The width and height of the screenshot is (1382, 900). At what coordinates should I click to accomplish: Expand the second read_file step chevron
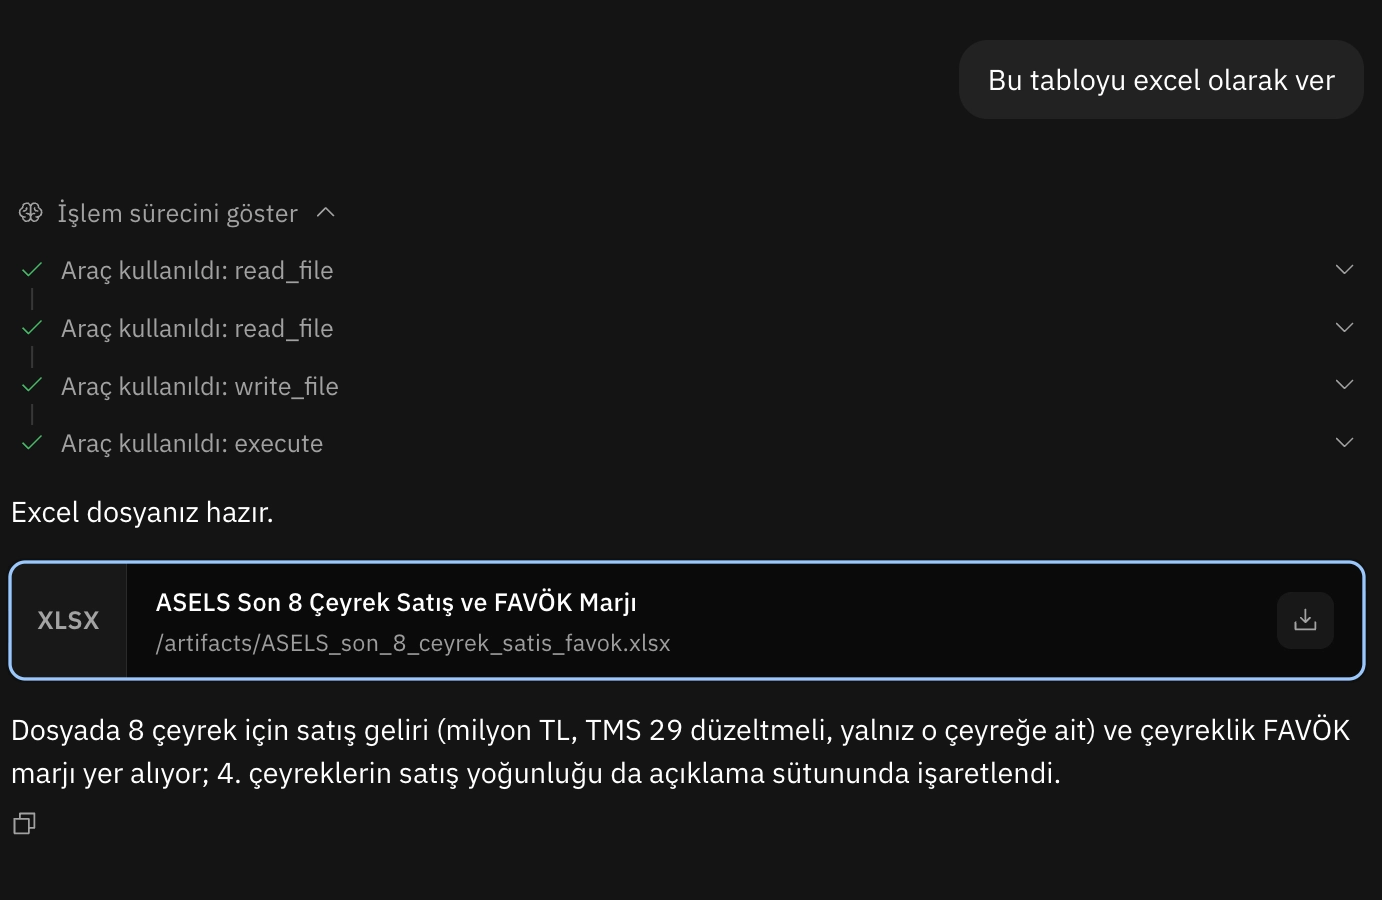[1344, 328]
